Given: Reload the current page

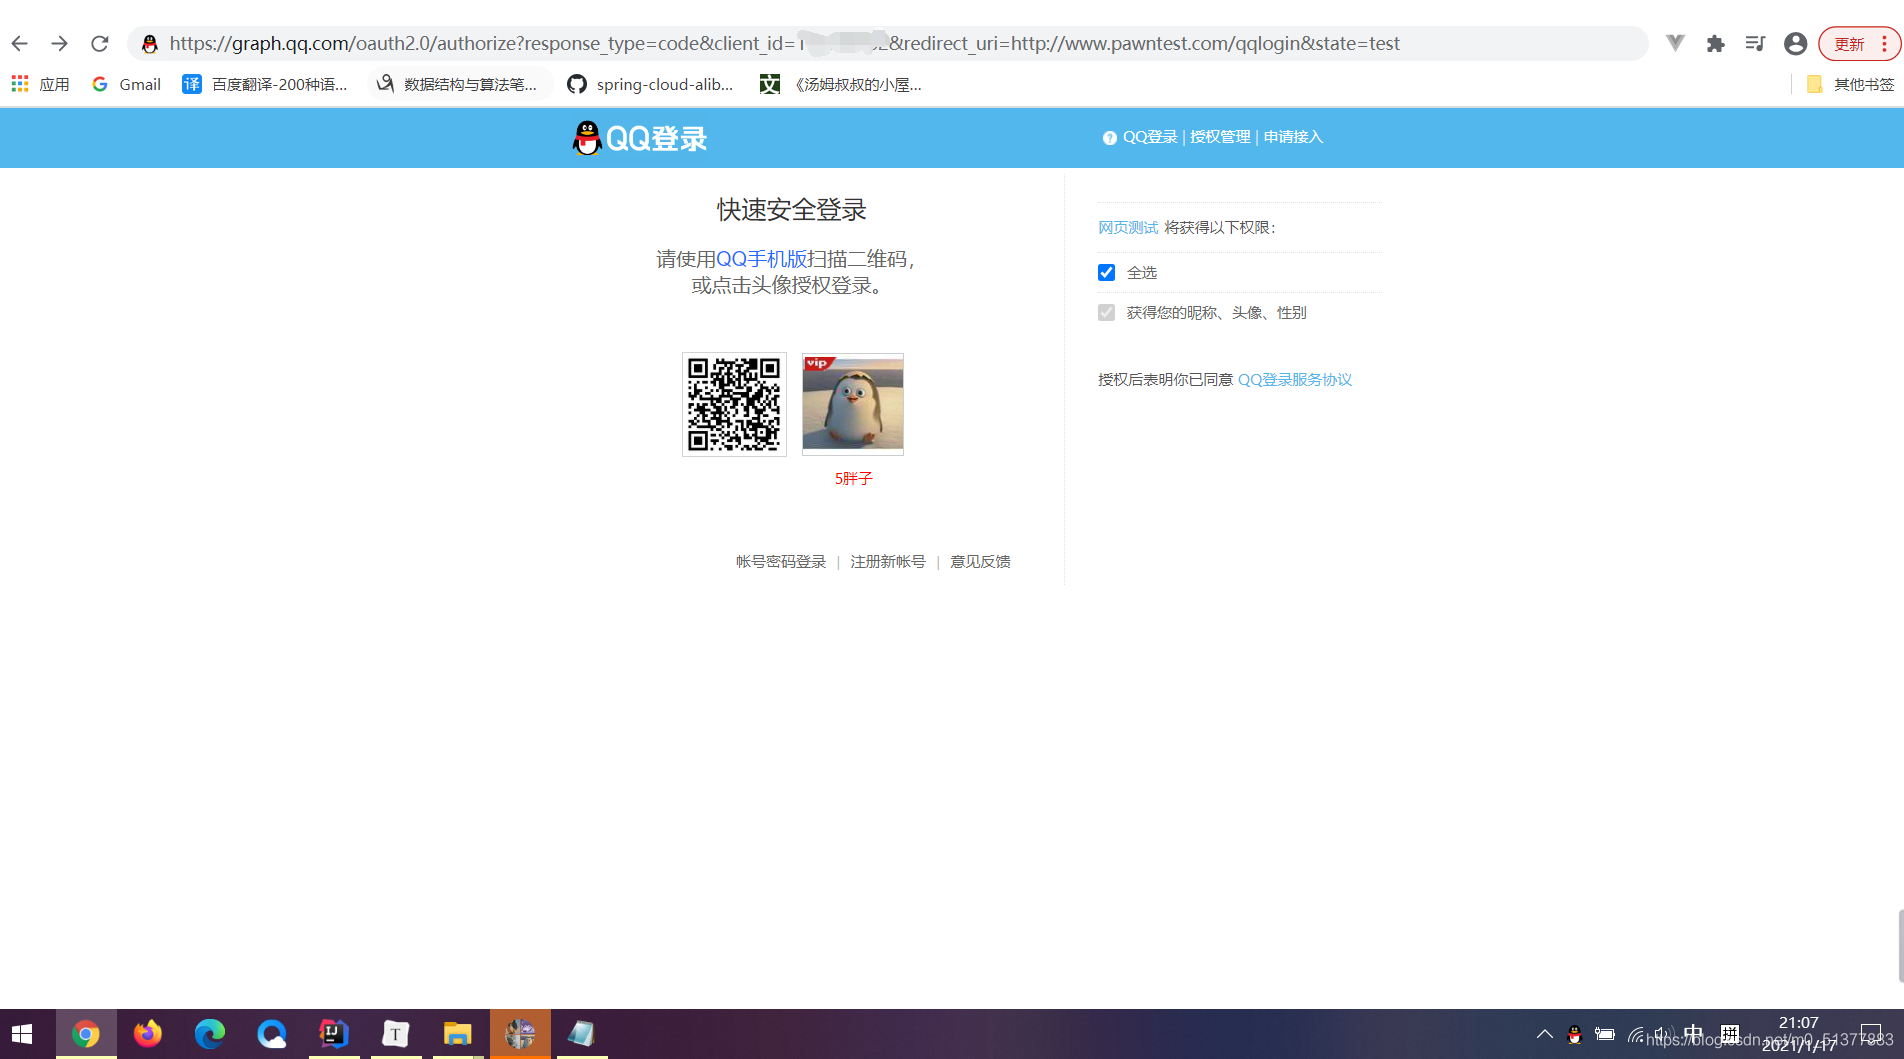Looking at the screenshot, I should click(x=100, y=43).
